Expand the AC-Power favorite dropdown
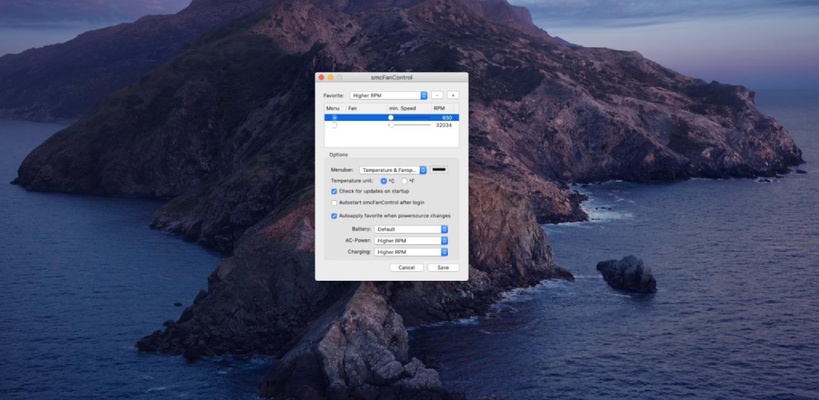The height and width of the screenshot is (400, 819). [x=410, y=240]
